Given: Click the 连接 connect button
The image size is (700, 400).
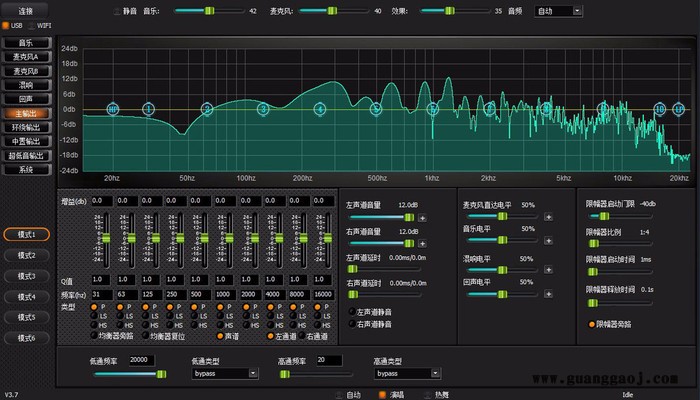Looking at the screenshot, I should point(26,11).
